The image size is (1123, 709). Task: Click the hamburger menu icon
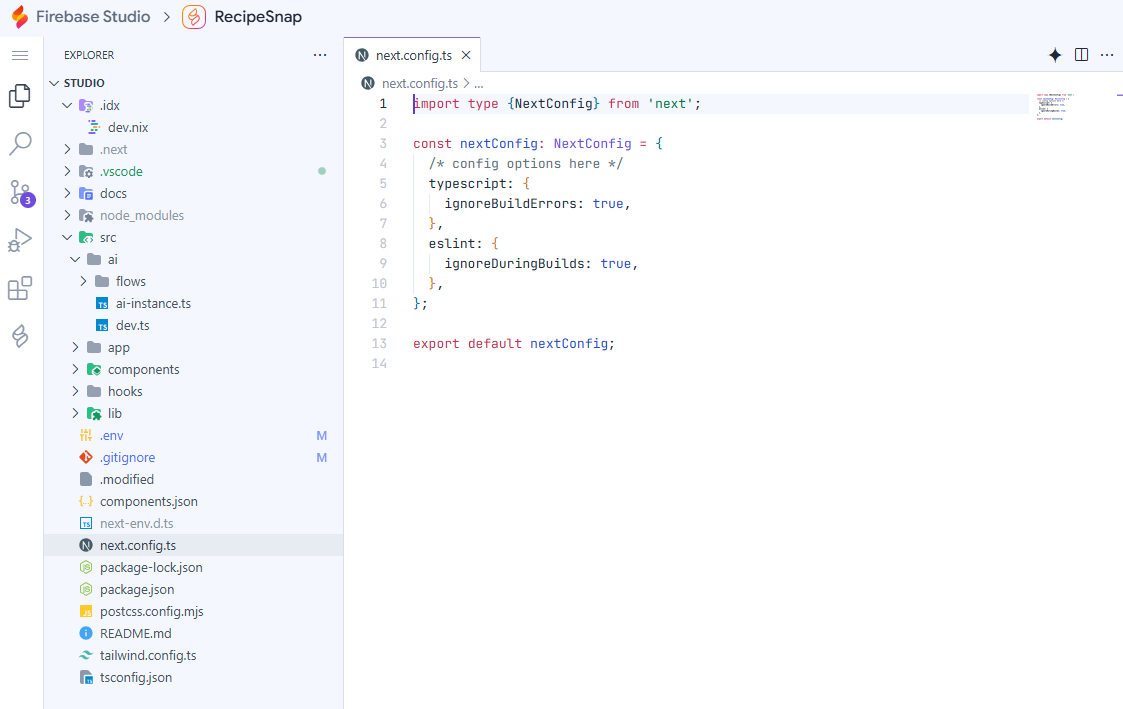pyautogui.click(x=20, y=55)
